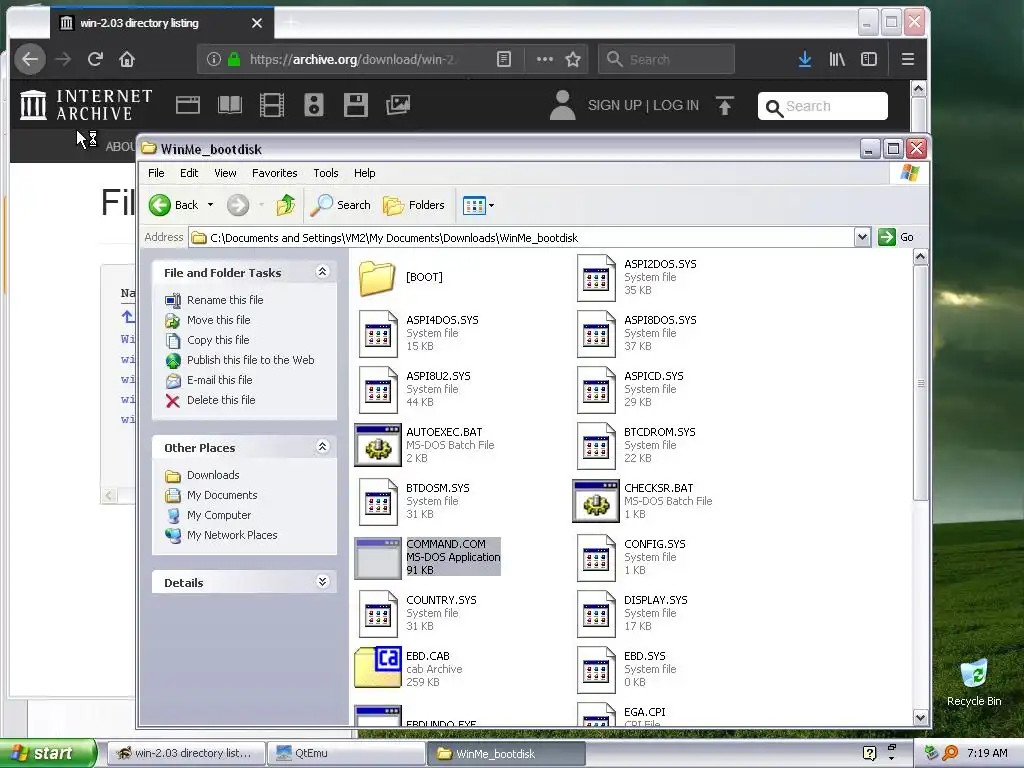1024x768 pixels.
Task: Select the EBD.CAB archive icon
Action: pos(377,667)
